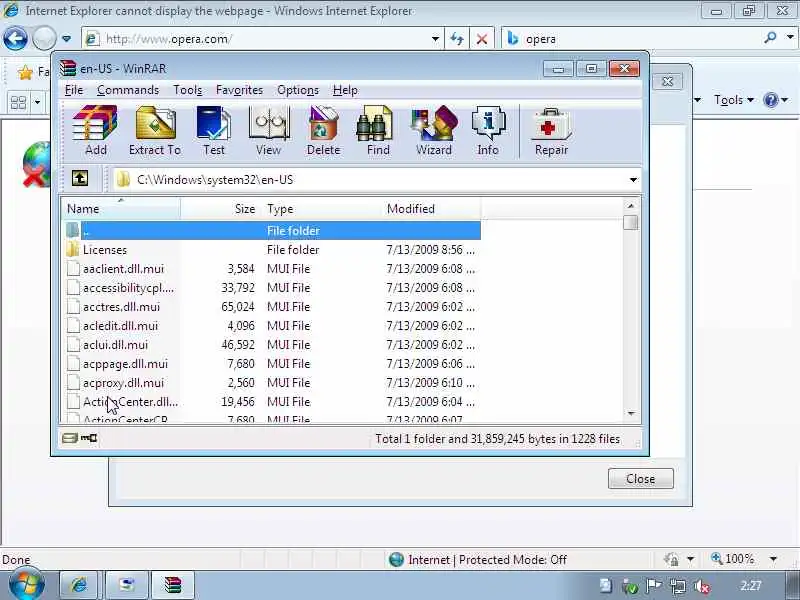Click Internet Explorer Back button
800x600 pixels.
tap(15, 38)
